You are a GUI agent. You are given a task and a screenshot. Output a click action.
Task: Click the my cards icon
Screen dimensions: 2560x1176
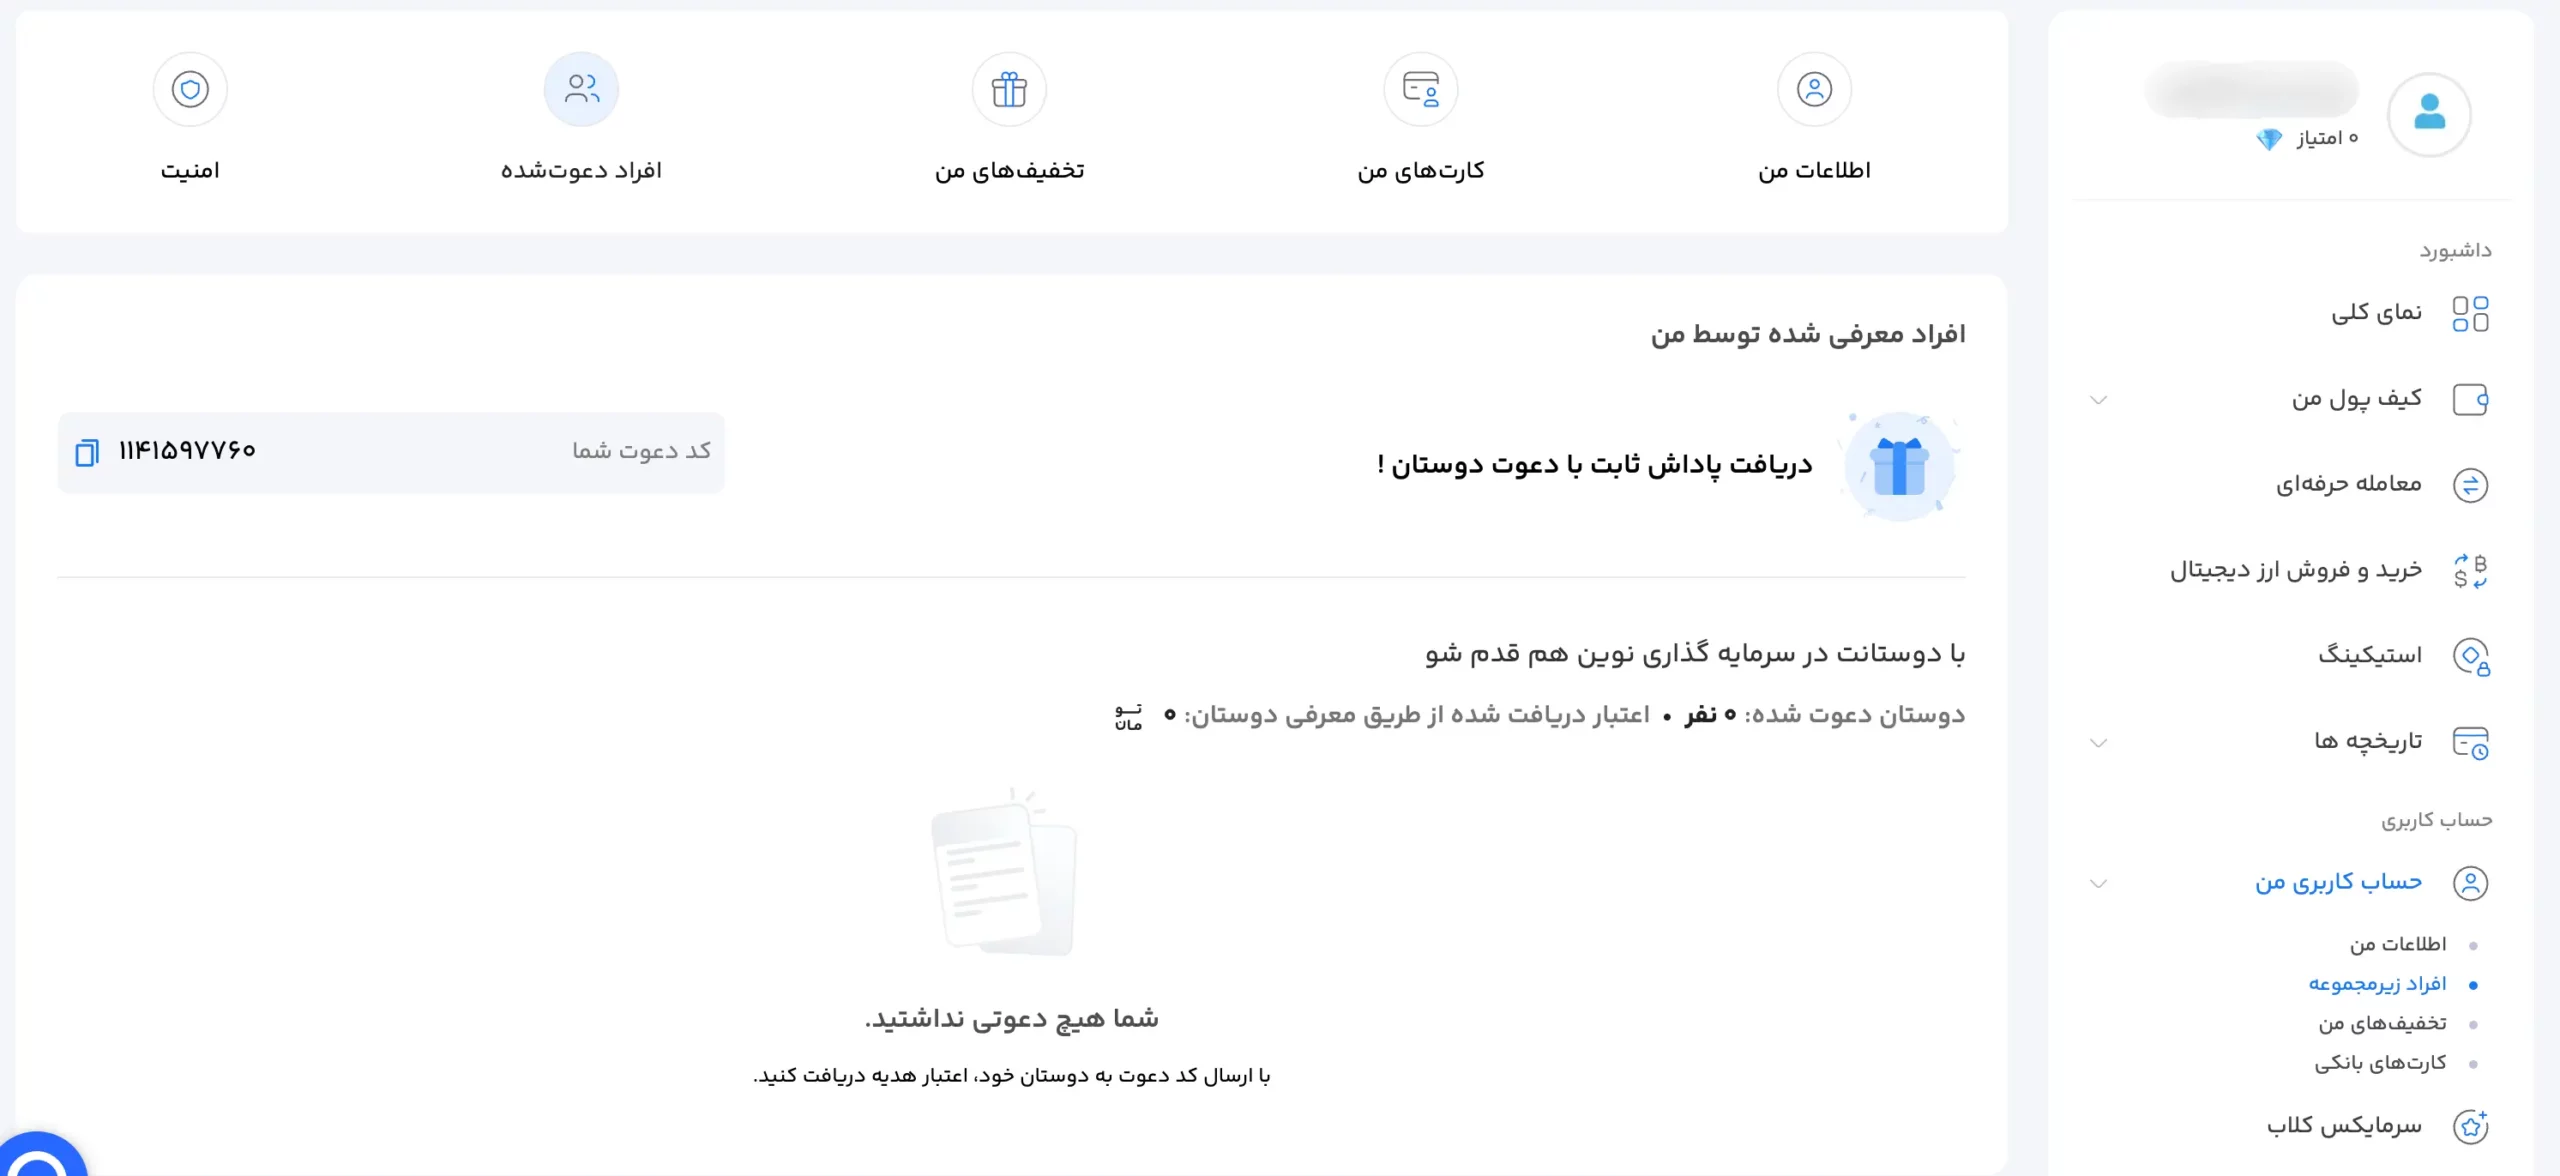coord(1420,90)
